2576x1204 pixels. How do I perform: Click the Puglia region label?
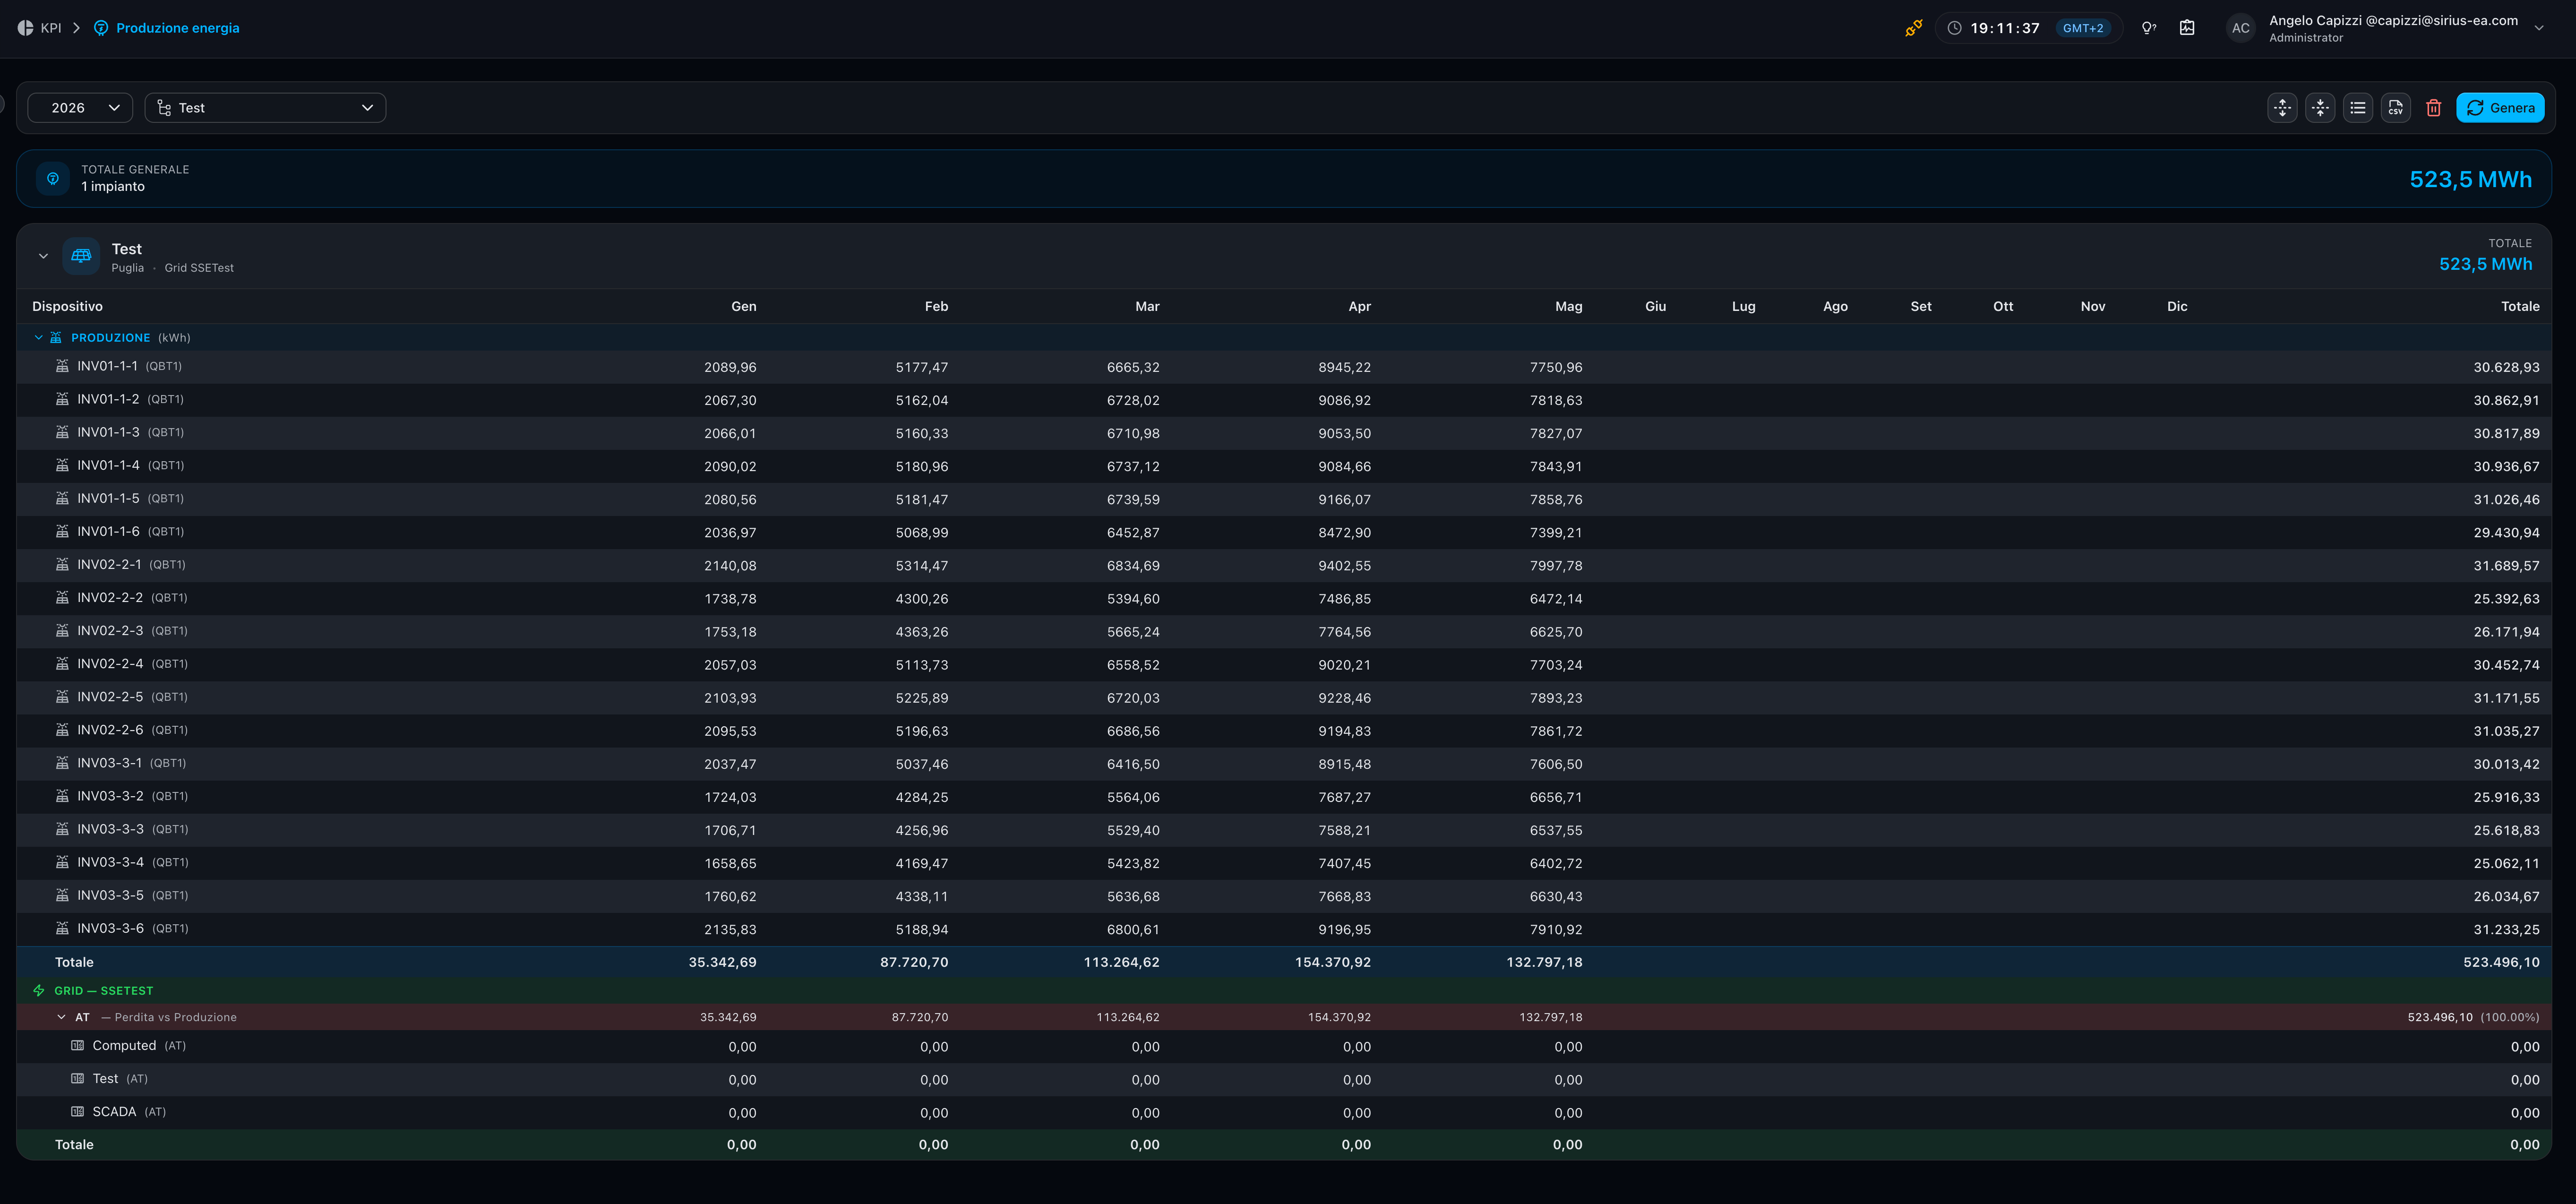point(127,268)
